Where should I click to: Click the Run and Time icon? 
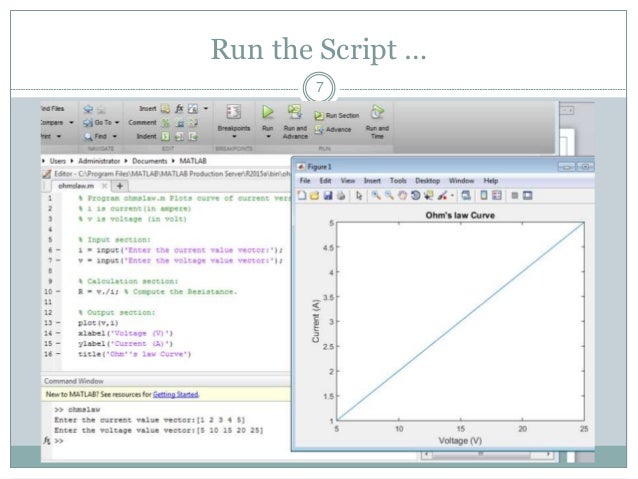click(377, 112)
